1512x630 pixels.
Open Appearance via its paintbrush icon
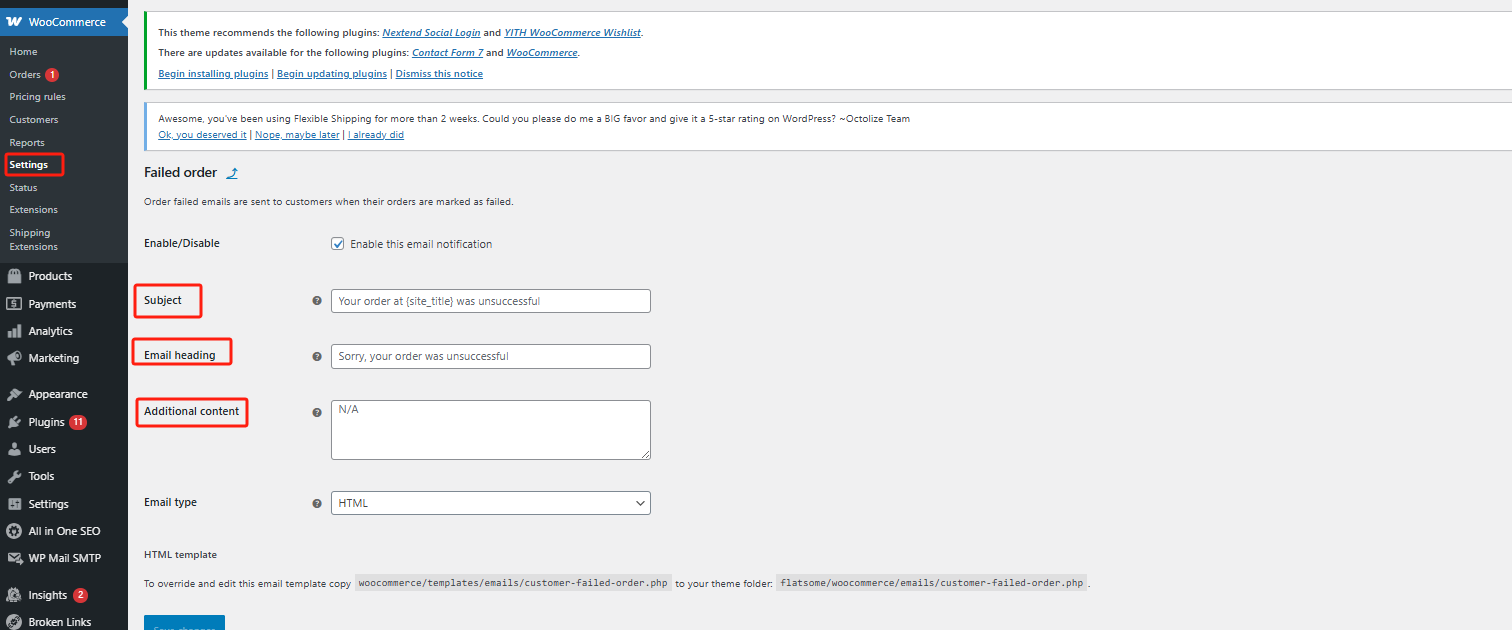click(x=14, y=394)
